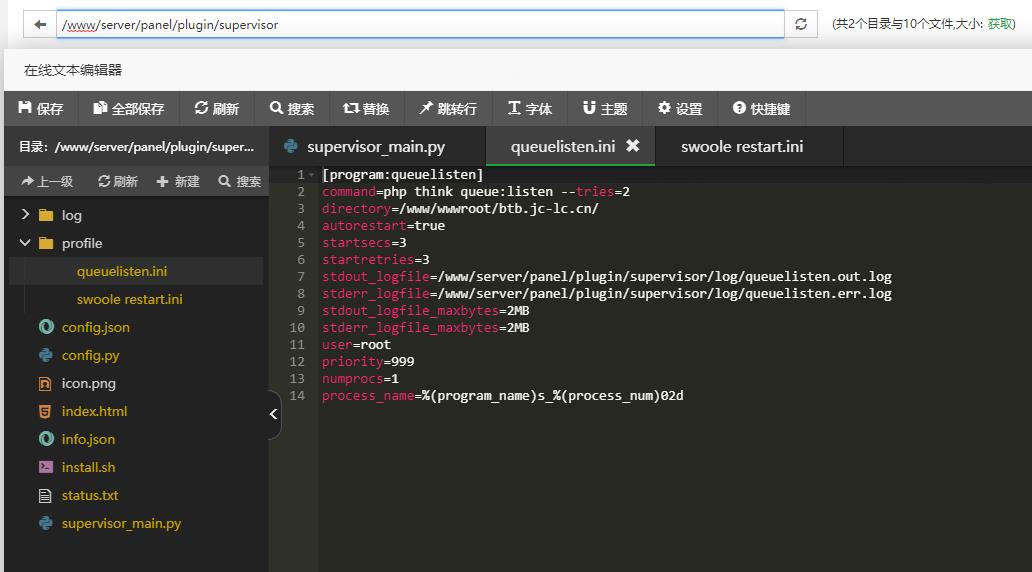The image size is (1032, 572).
Task: Switch to swoole restart.ini tab
Action: (741, 147)
